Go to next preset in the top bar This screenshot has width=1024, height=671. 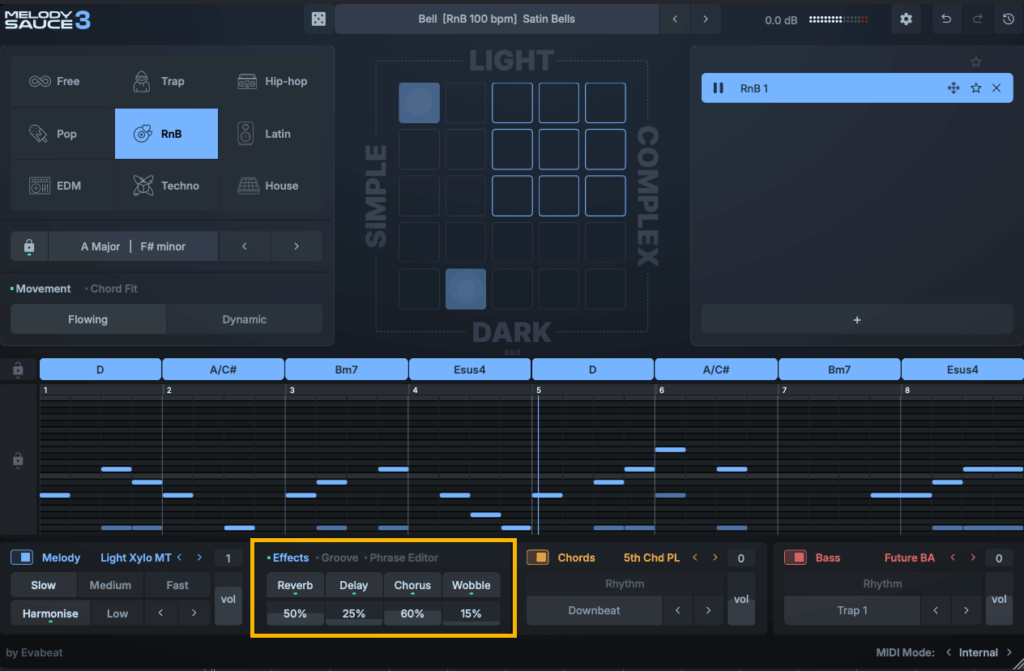tap(705, 19)
